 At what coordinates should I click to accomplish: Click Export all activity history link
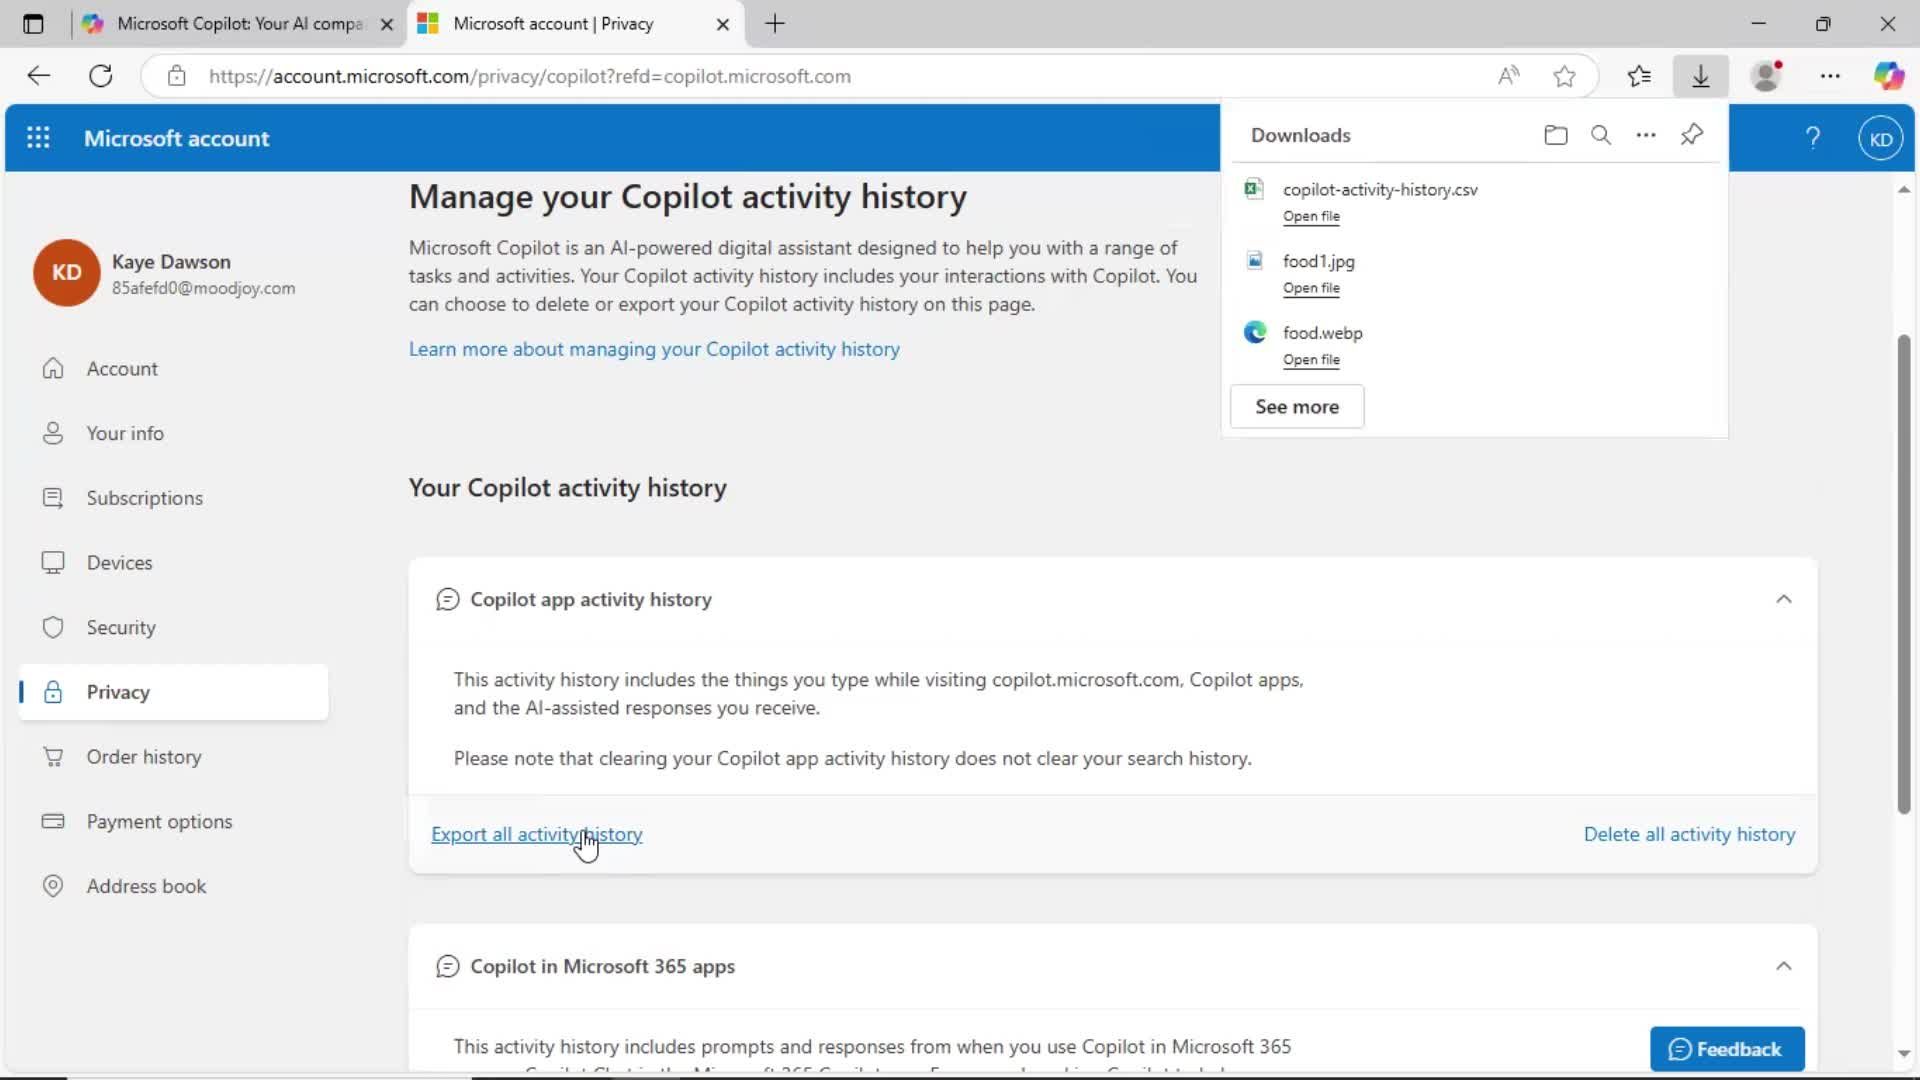pyautogui.click(x=537, y=834)
